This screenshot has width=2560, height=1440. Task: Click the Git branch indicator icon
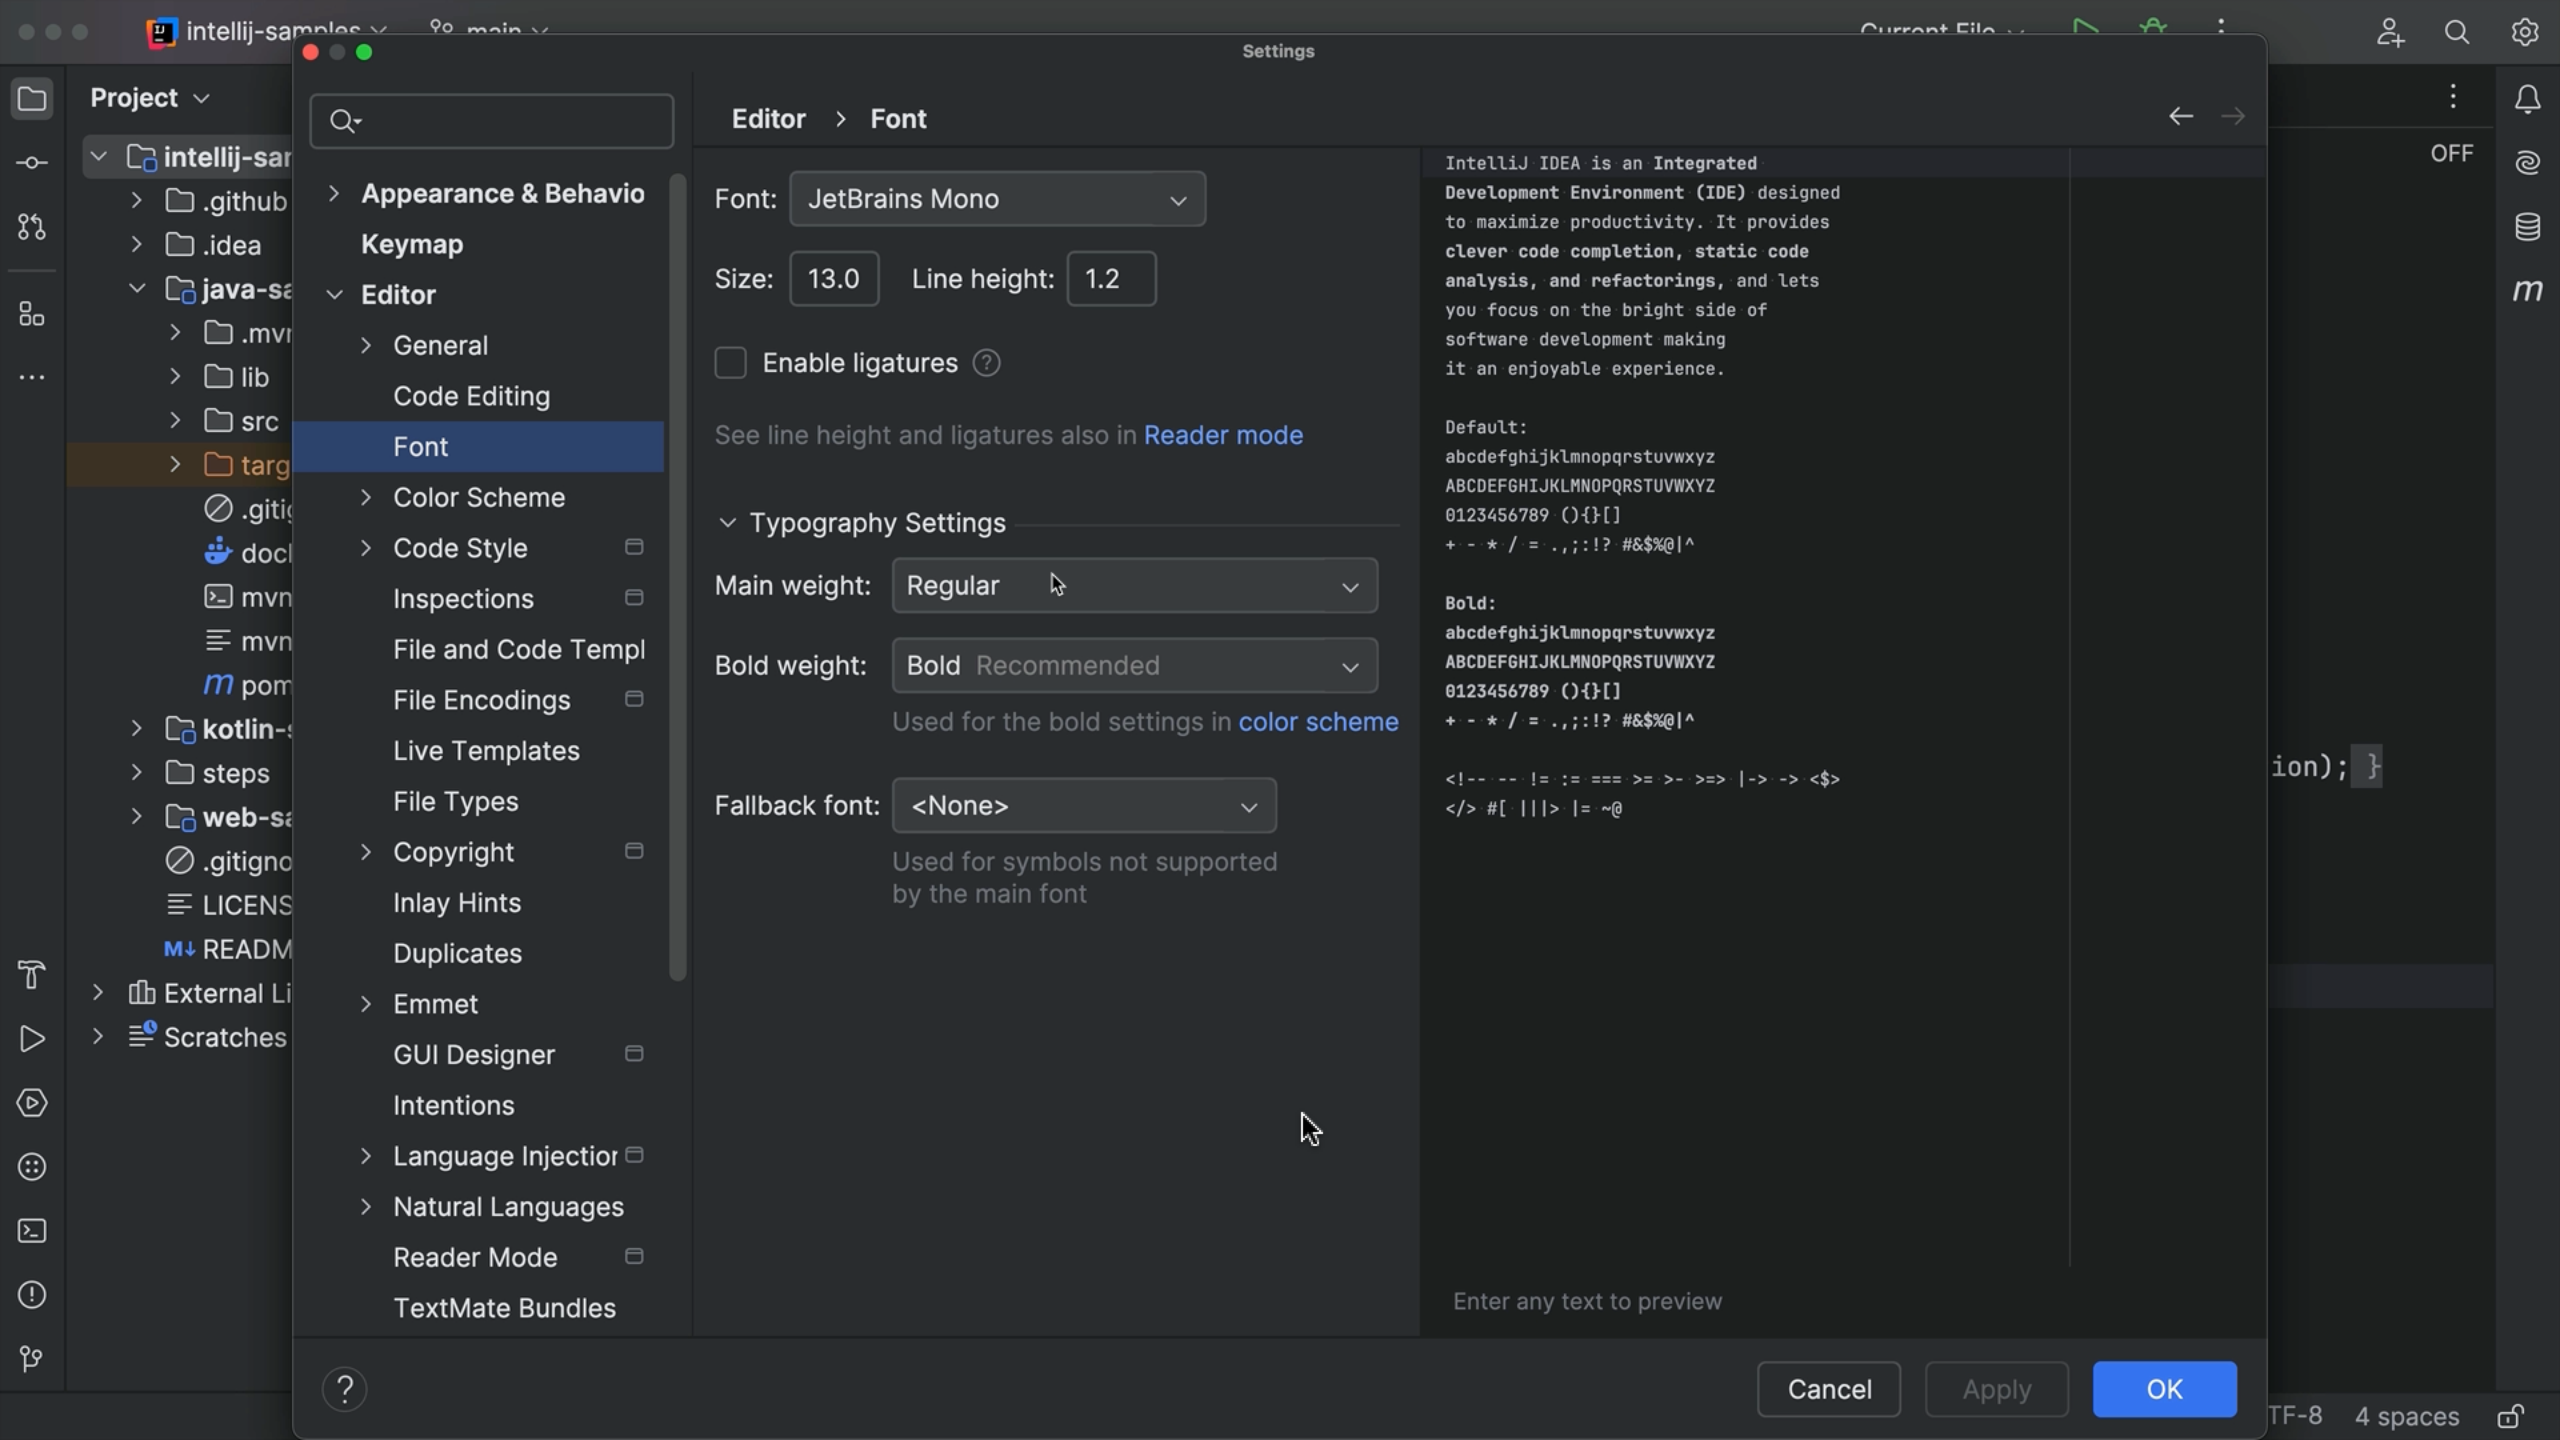coord(441,28)
